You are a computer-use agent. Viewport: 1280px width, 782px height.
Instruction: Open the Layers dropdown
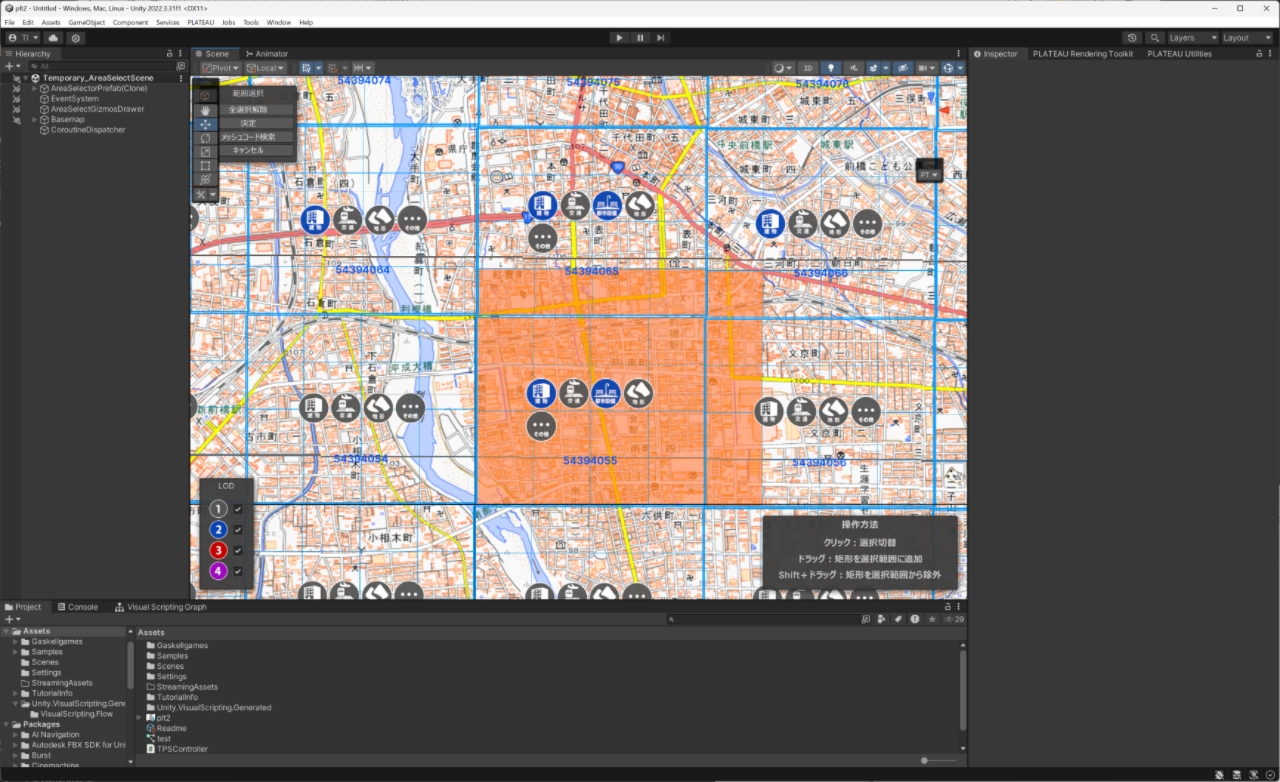point(1193,38)
